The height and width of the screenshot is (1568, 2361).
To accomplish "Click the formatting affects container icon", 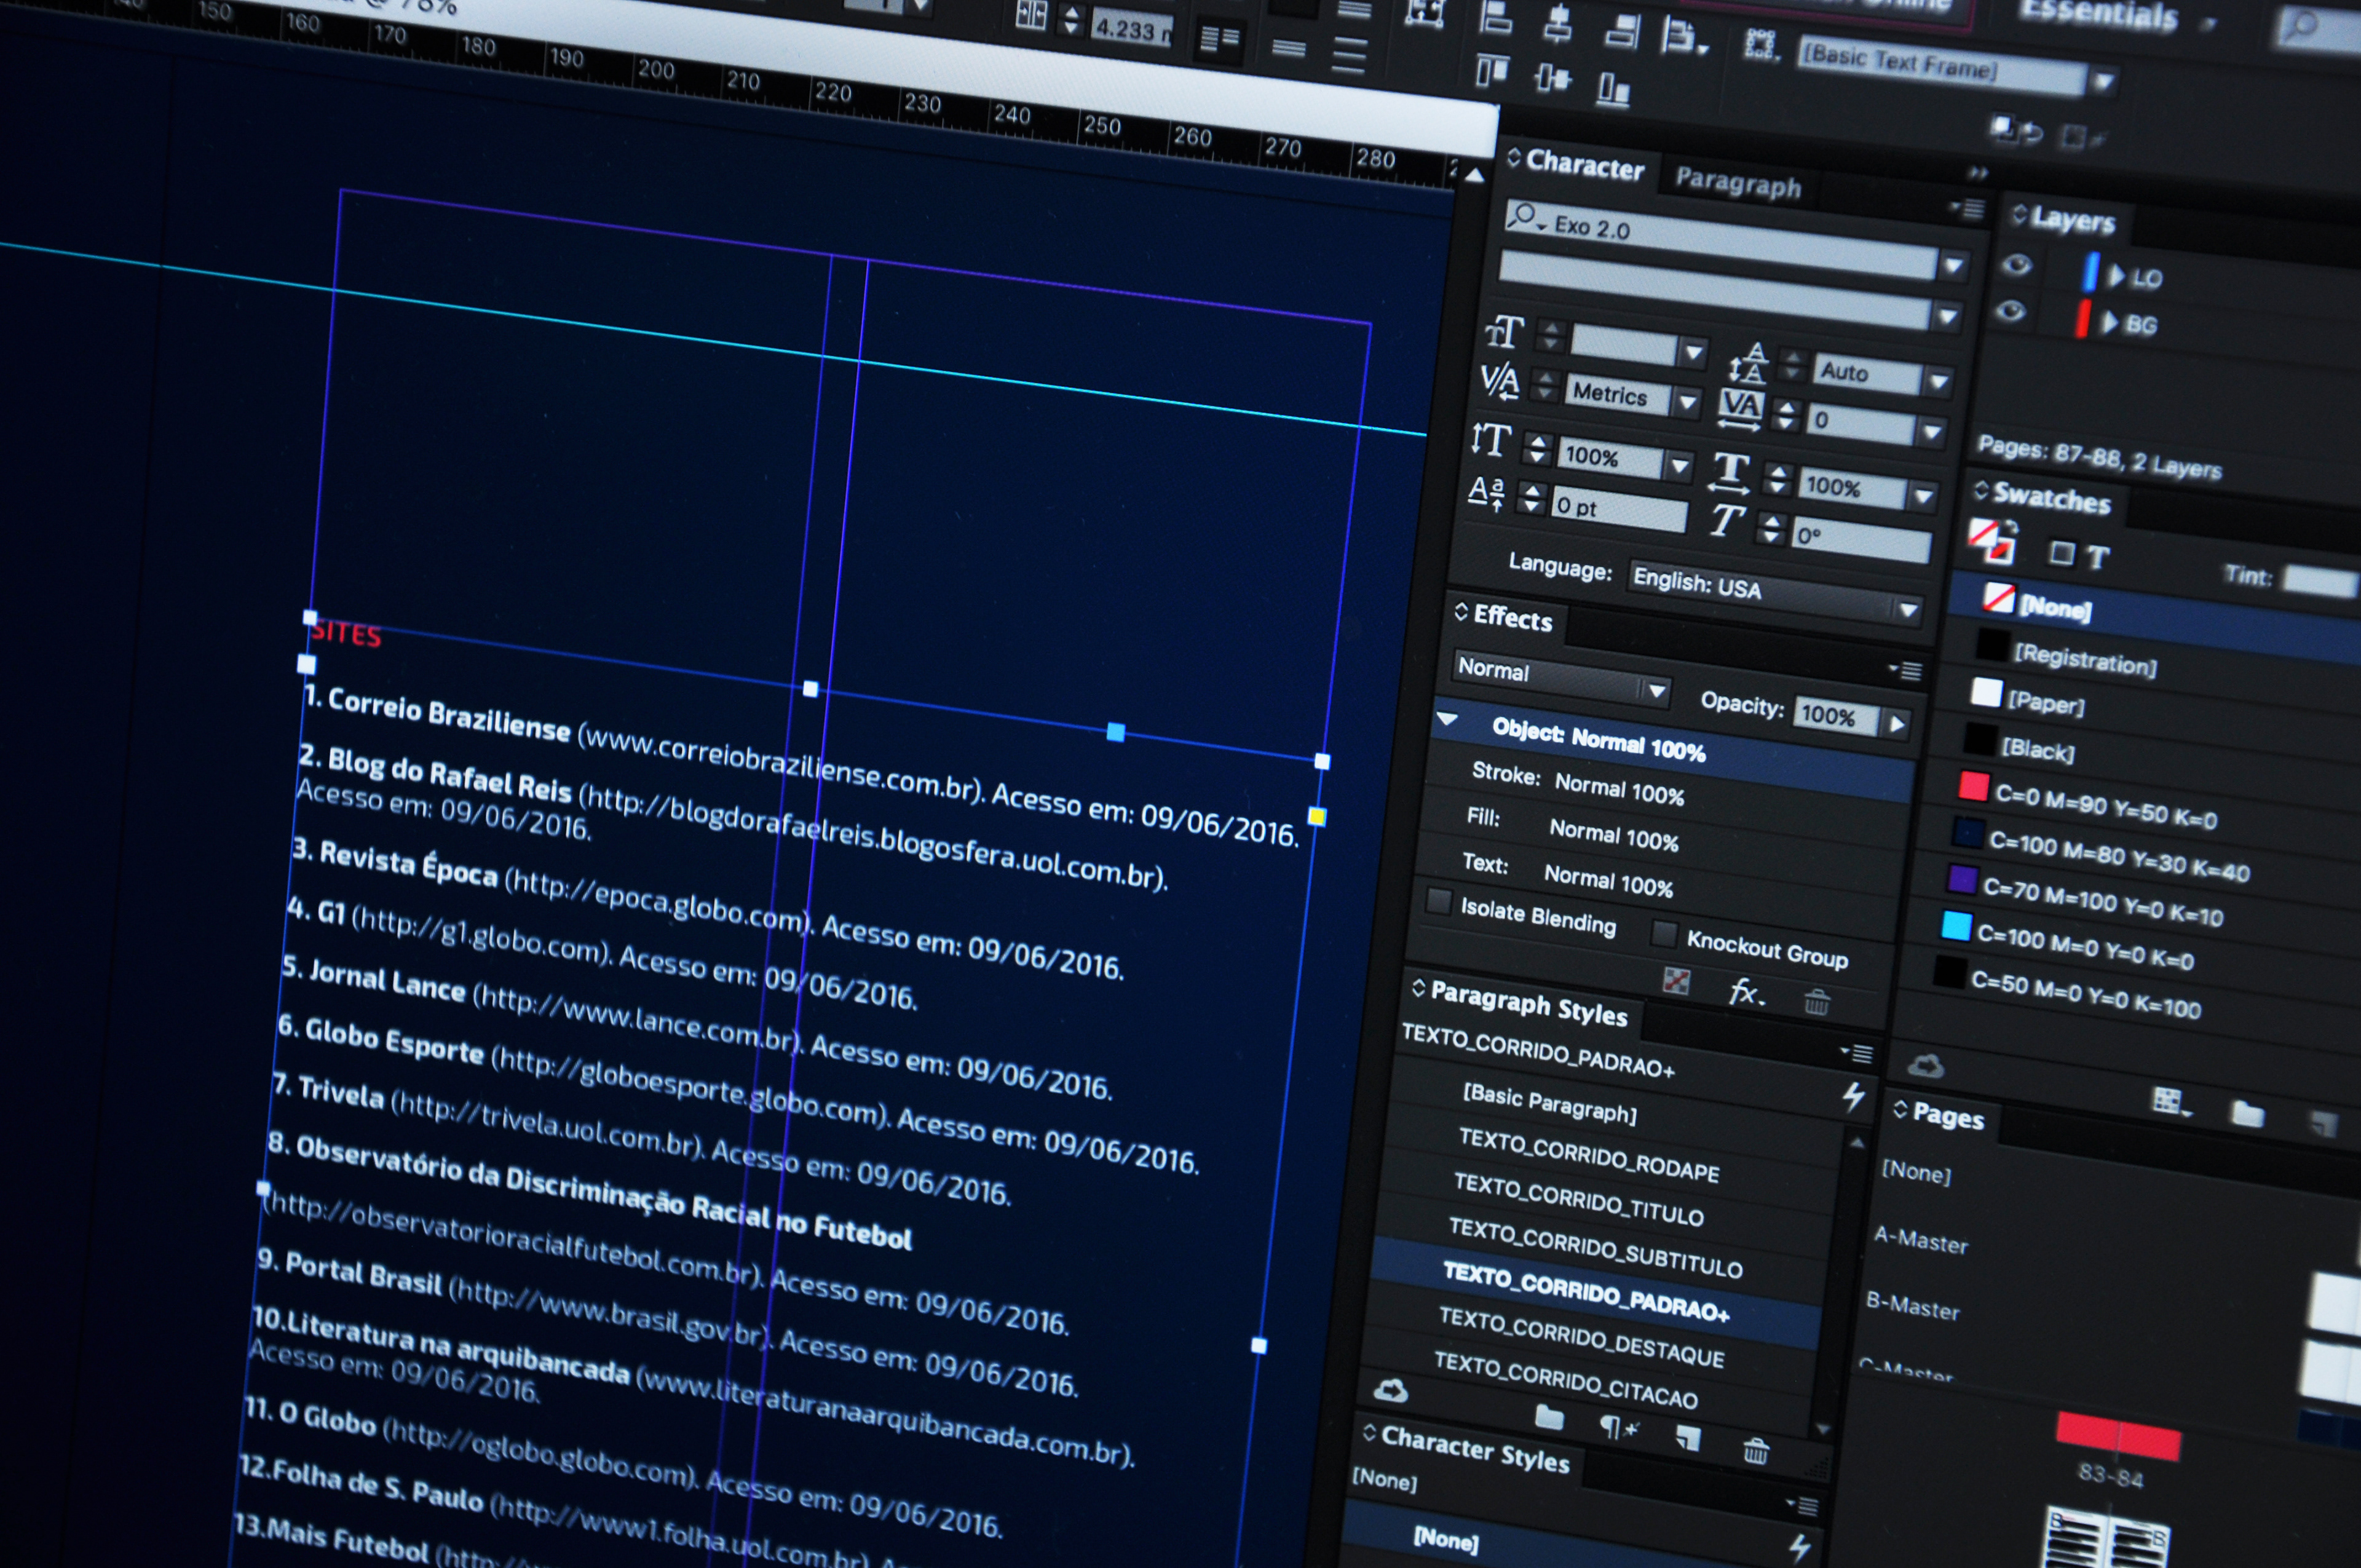I will [2061, 553].
